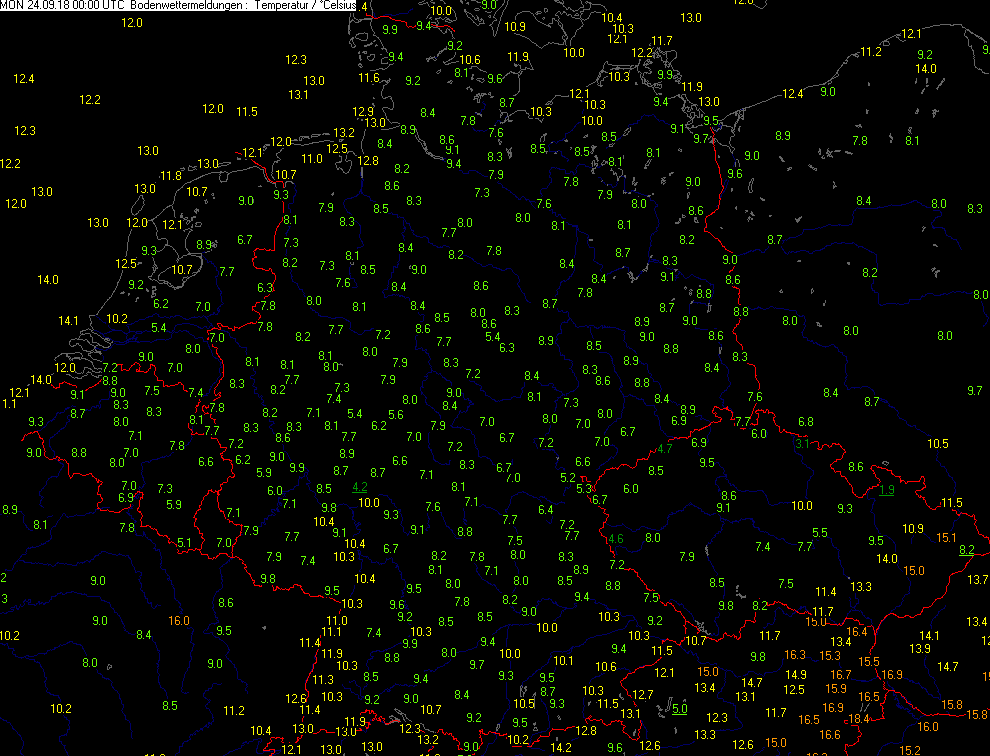Click the green 5.5 temperature value
The image size is (990, 756).
[820, 533]
